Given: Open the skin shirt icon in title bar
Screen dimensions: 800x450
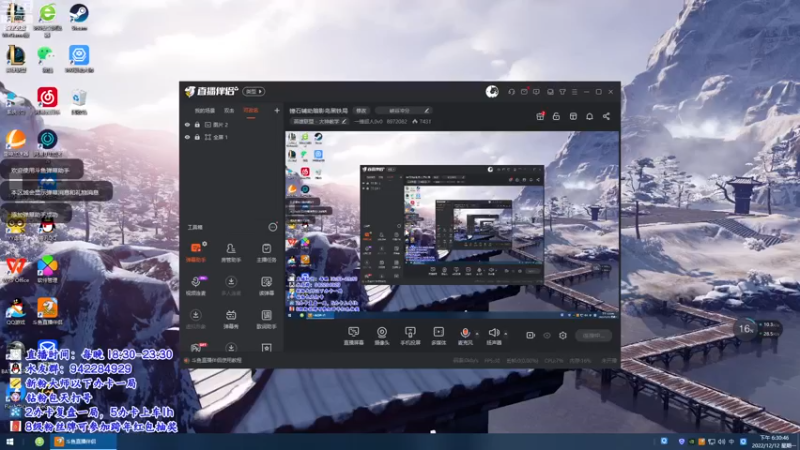Looking at the screenshot, I should coord(562,92).
